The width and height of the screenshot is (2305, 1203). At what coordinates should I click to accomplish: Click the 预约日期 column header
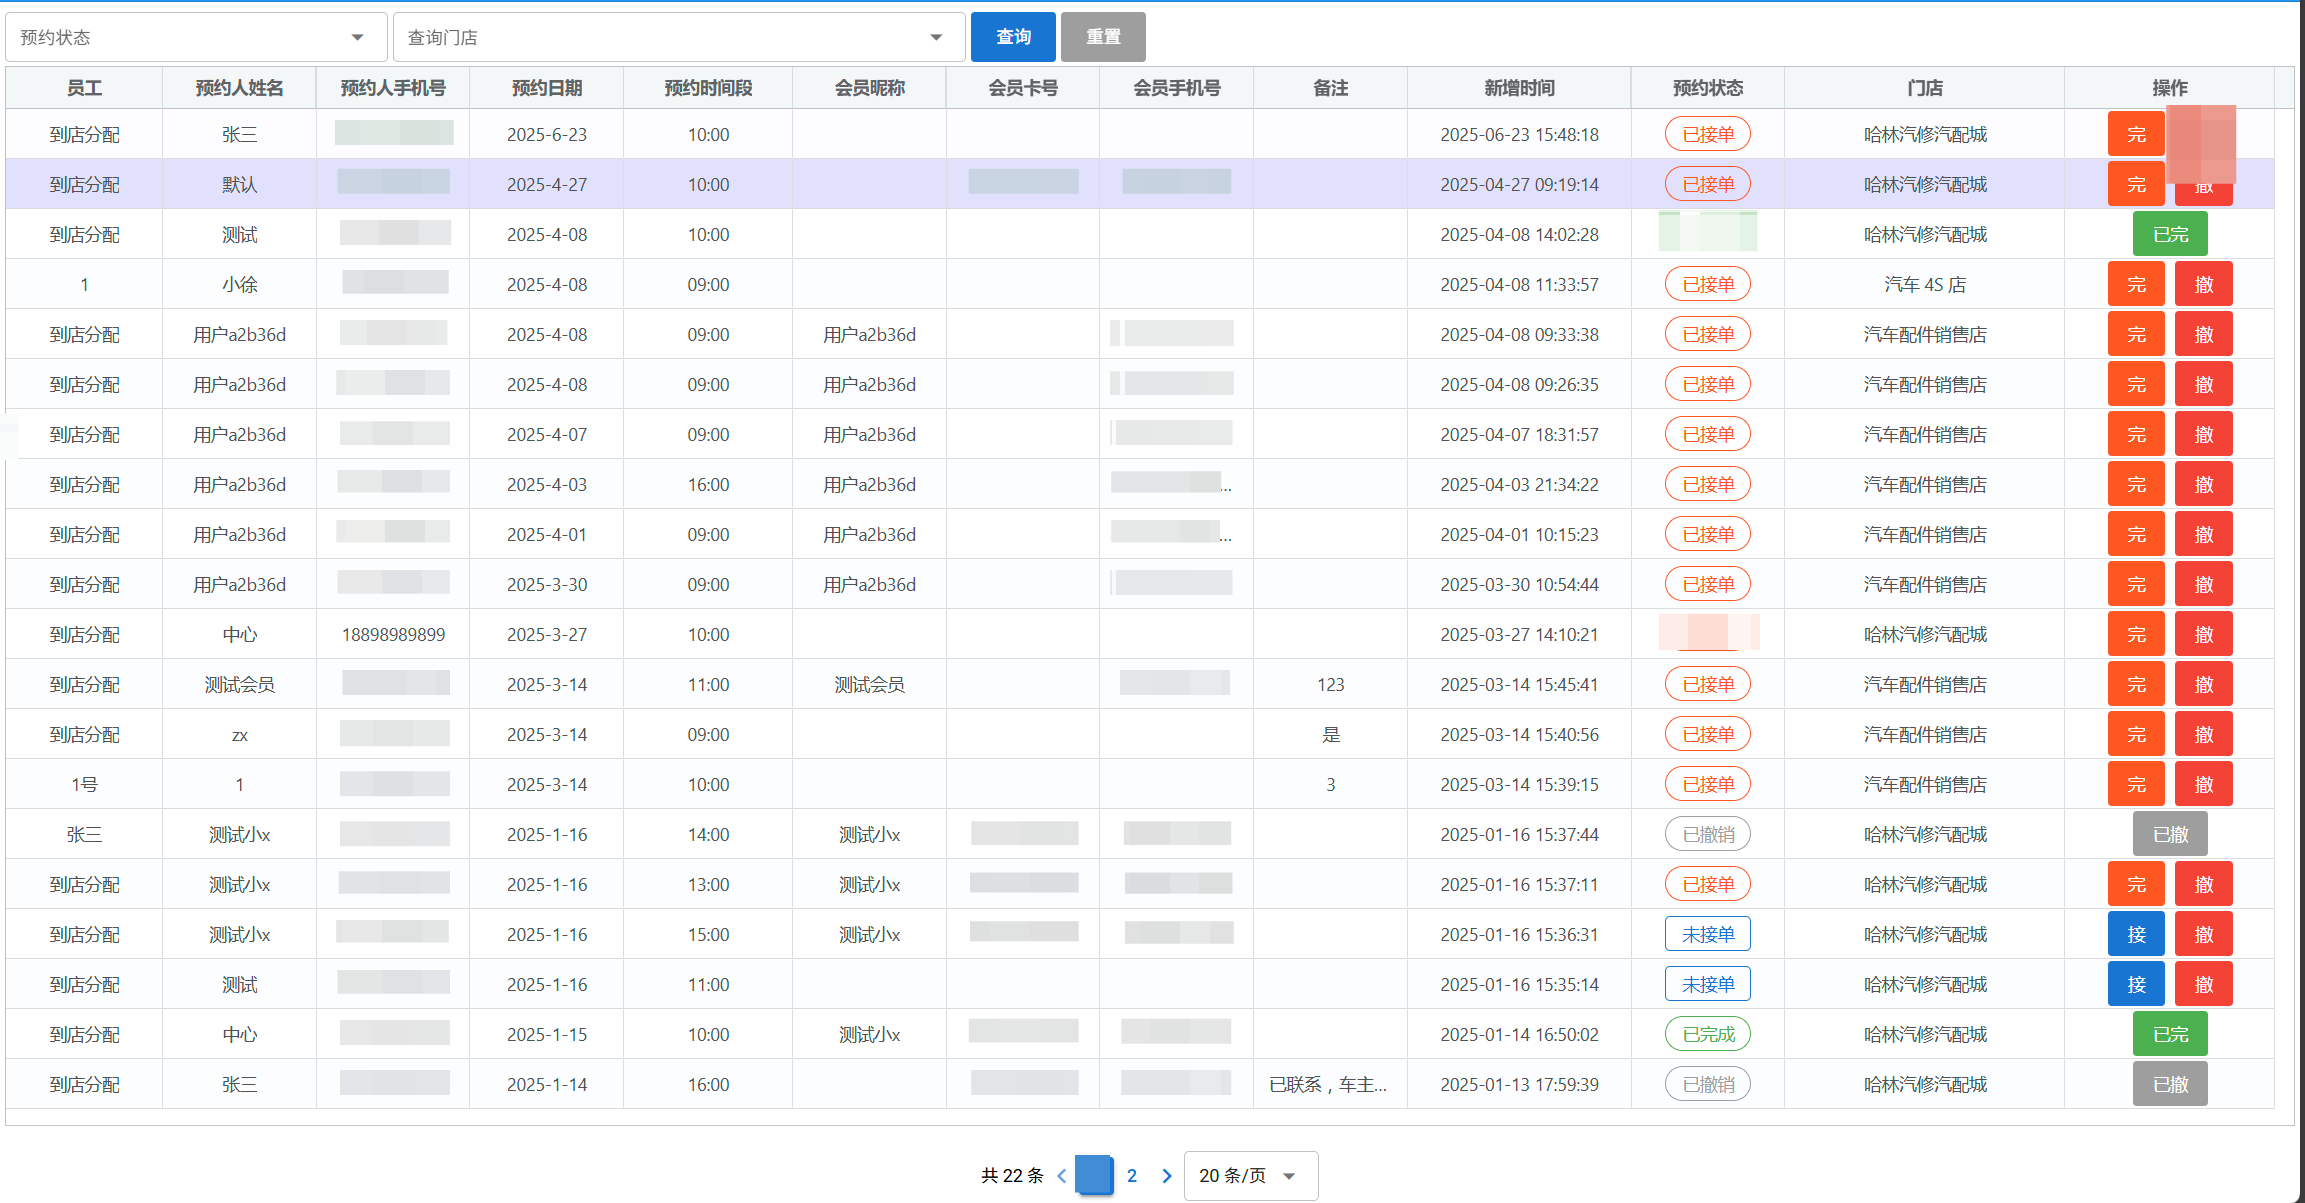546,88
